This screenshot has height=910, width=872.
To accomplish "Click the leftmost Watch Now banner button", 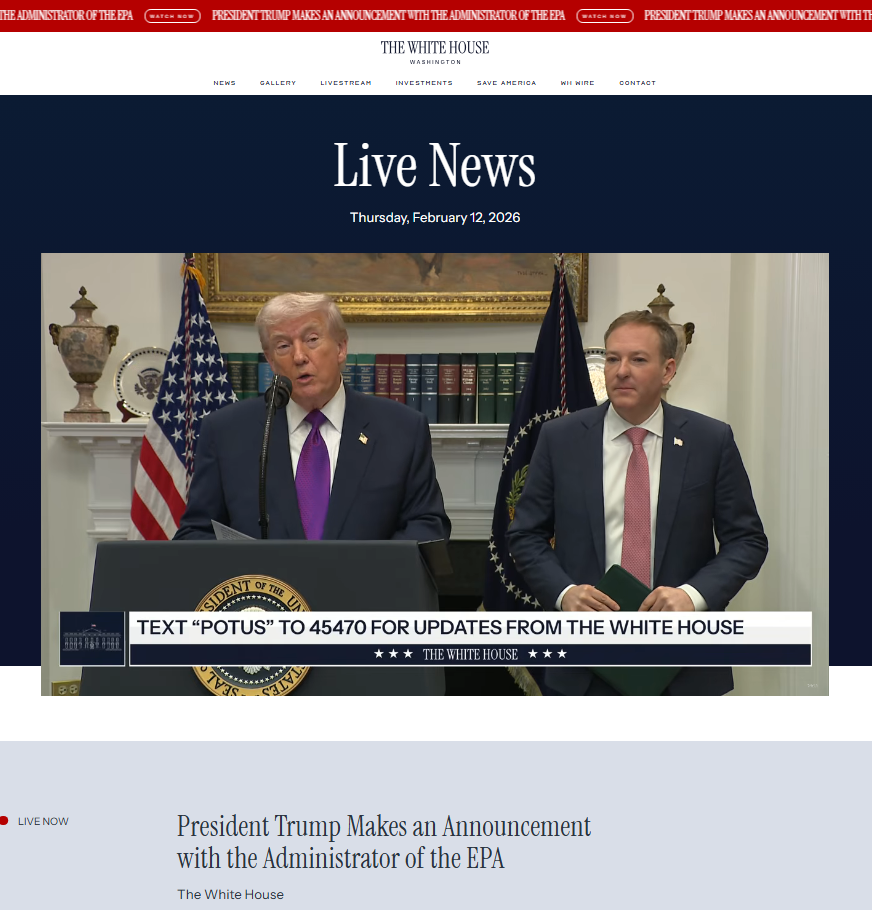I will (172, 16).
